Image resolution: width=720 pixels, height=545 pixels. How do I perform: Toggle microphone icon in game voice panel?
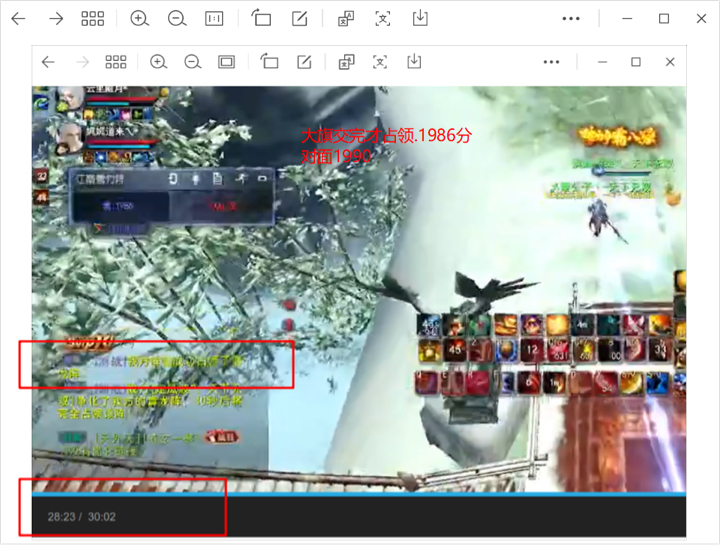click(196, 179)
